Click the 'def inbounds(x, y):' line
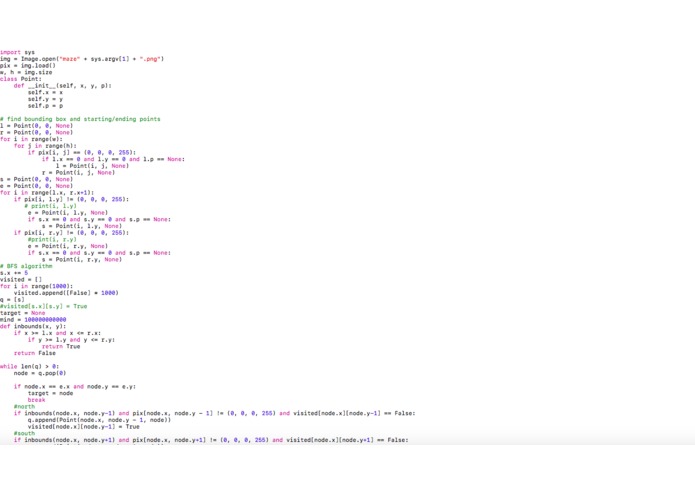The width and height of the screenshot is (695, 494). tap(33, 327)
